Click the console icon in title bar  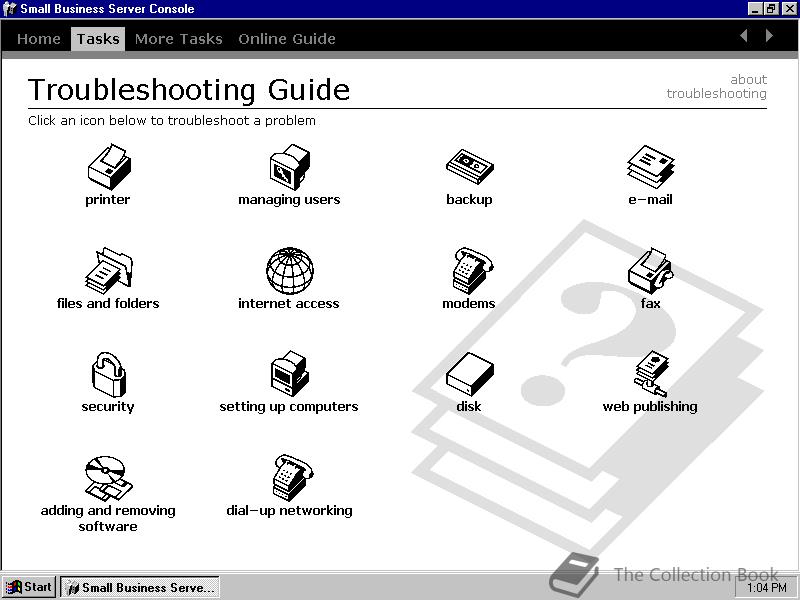coord(9,9)
